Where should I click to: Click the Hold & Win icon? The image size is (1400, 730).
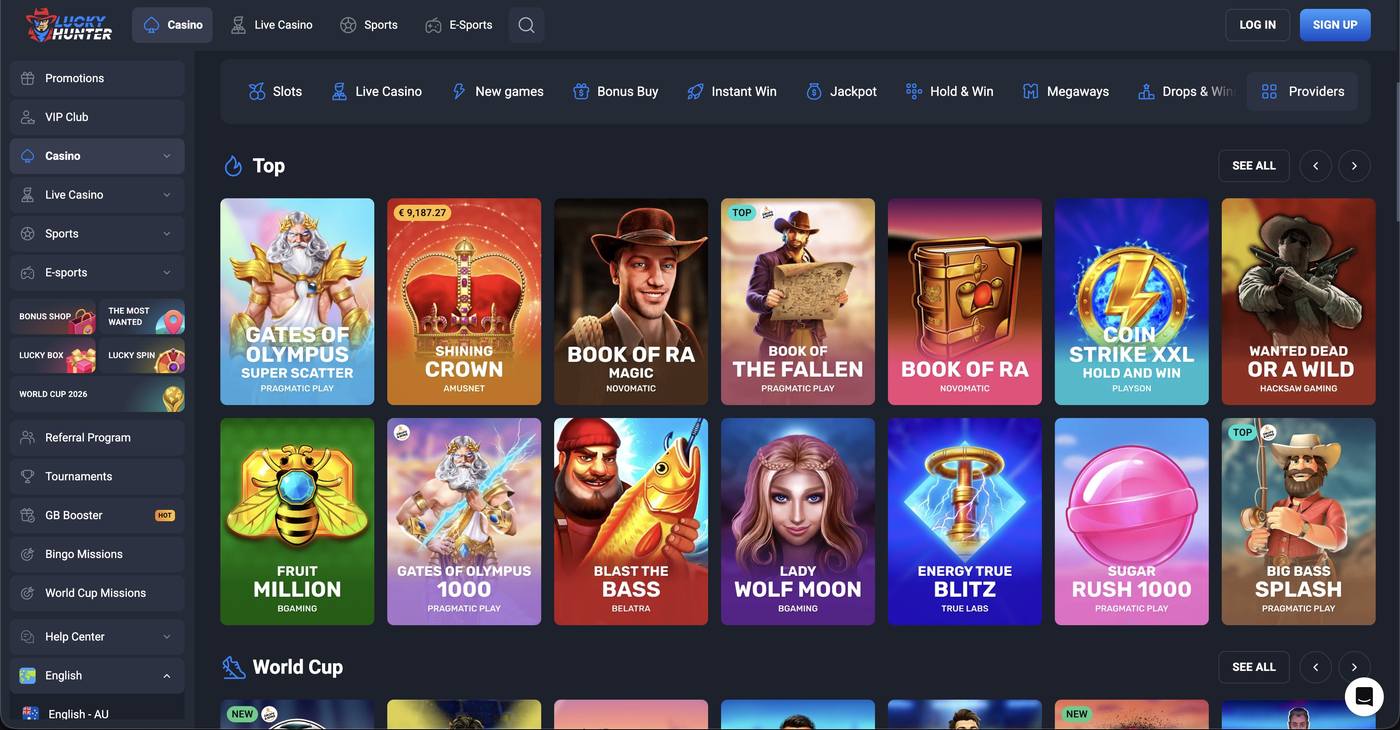coord(914,91)
